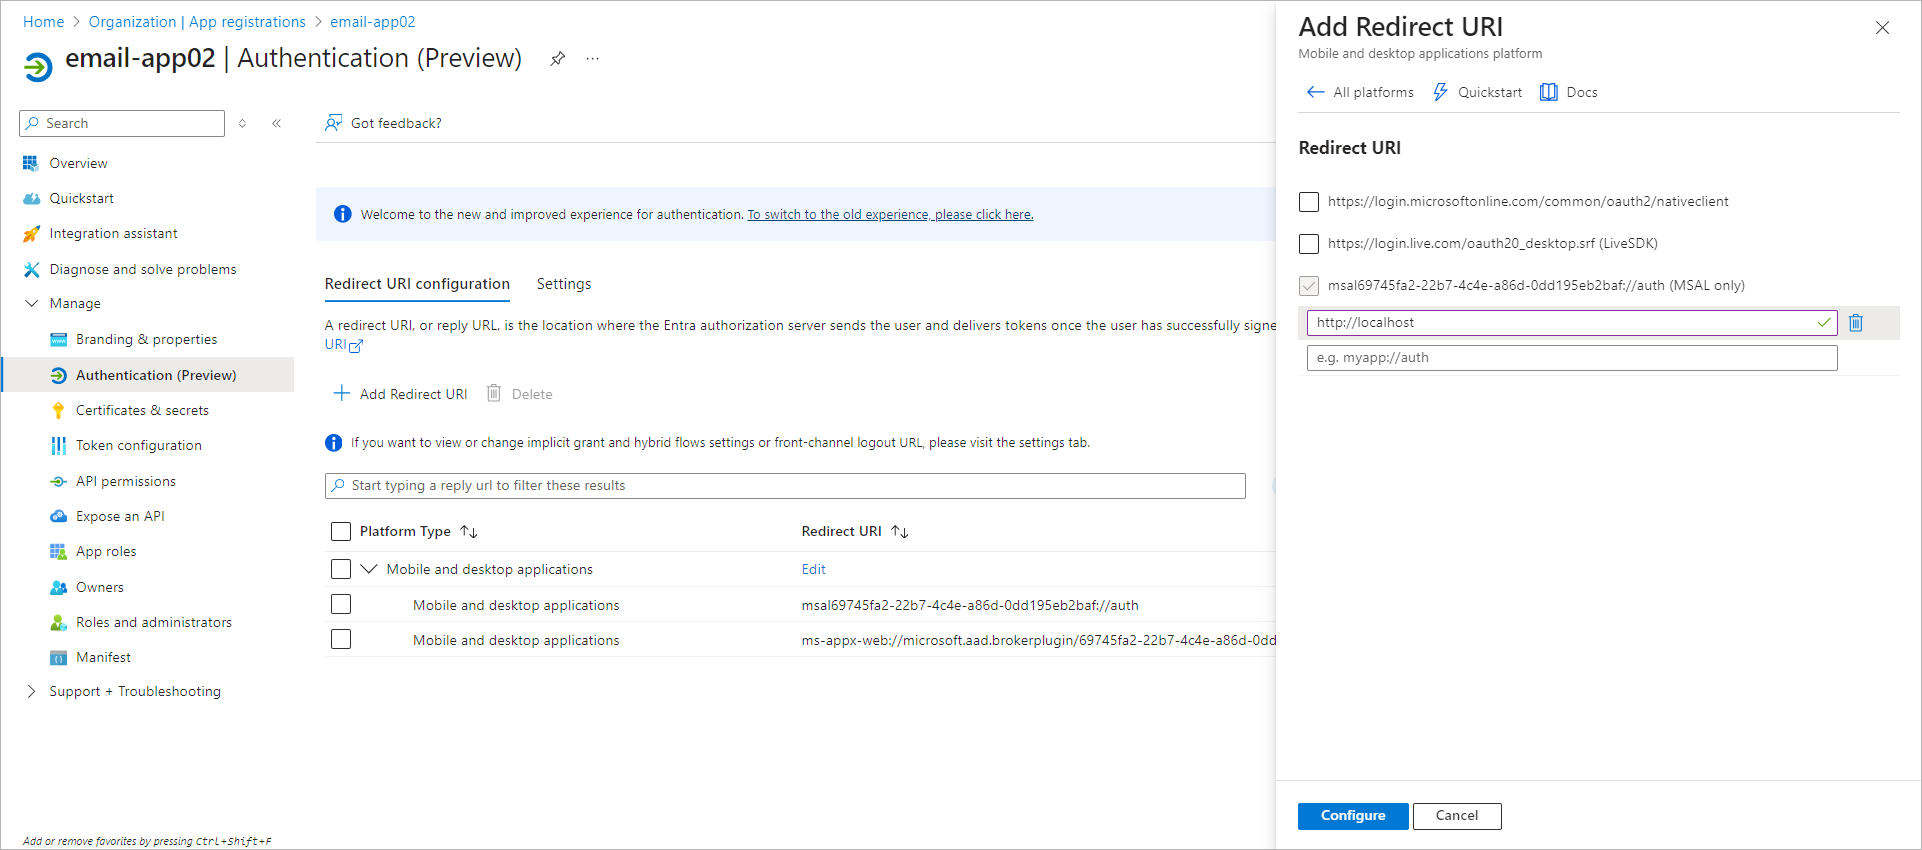Select the Redirect URI configuration tab
Viewport: 1922px width, 850px height.
tap(417, 284)
